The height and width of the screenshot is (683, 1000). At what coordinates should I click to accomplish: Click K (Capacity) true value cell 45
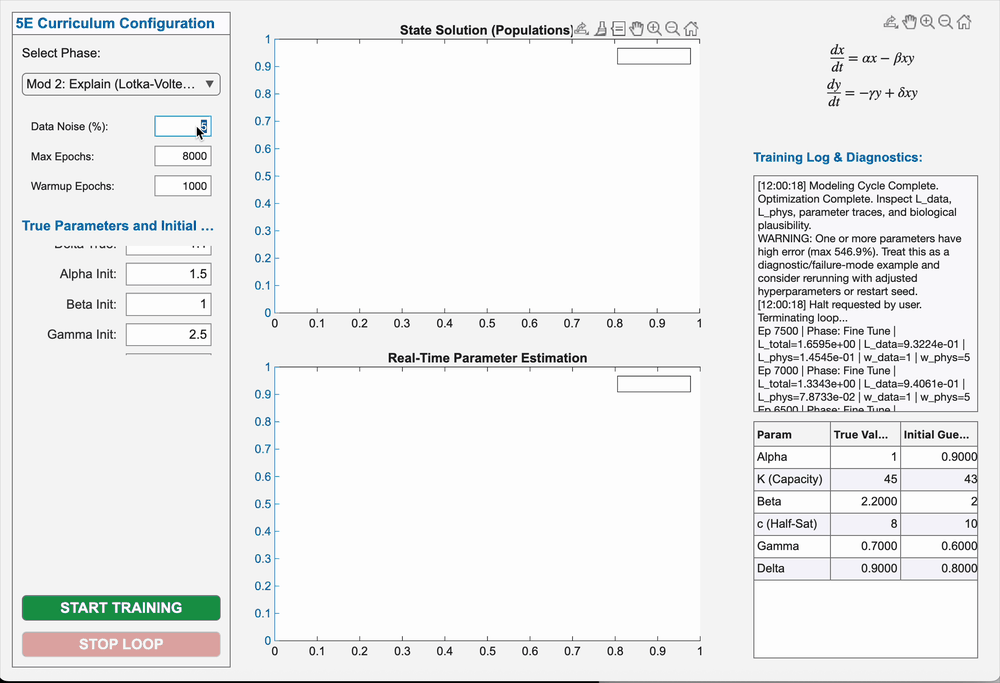click(865, 479)
